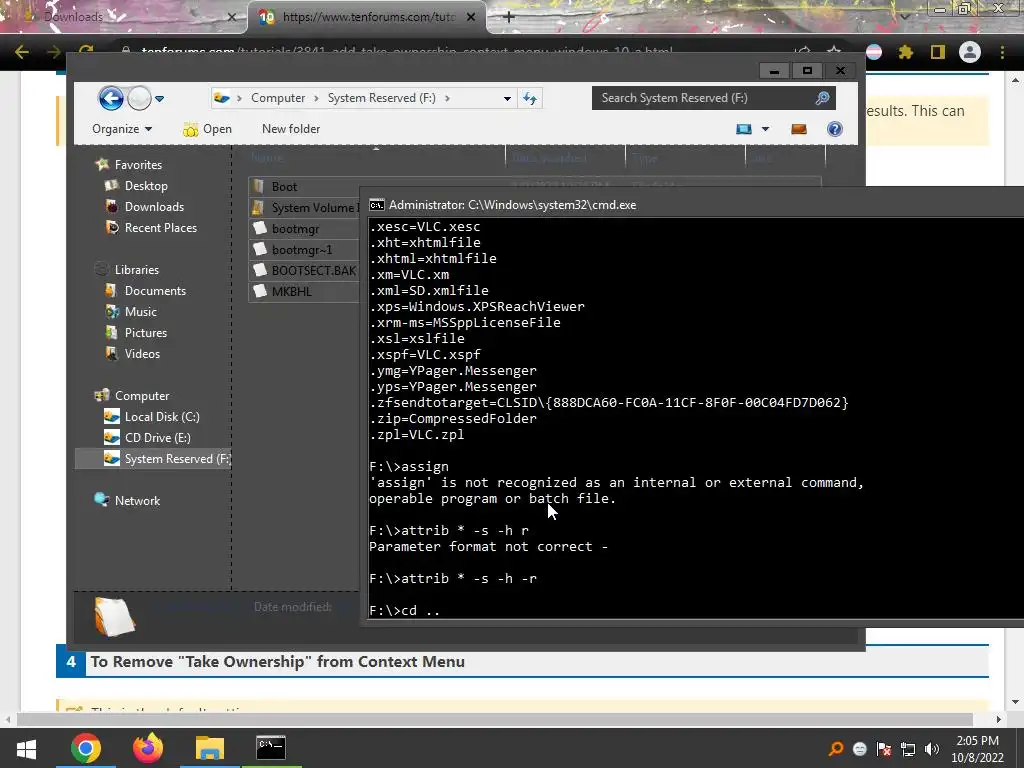Image resolution: width=1024 pixels, height=768 pixels.
Task: Open the Documents library
Action: (x=146, y=291)
